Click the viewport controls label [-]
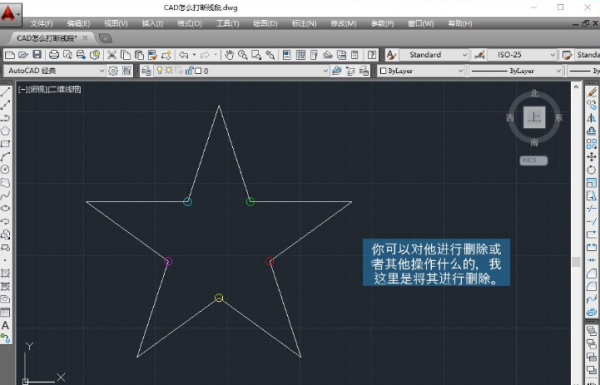This screenshot has width=600, height=385. [x=22, y=89]
